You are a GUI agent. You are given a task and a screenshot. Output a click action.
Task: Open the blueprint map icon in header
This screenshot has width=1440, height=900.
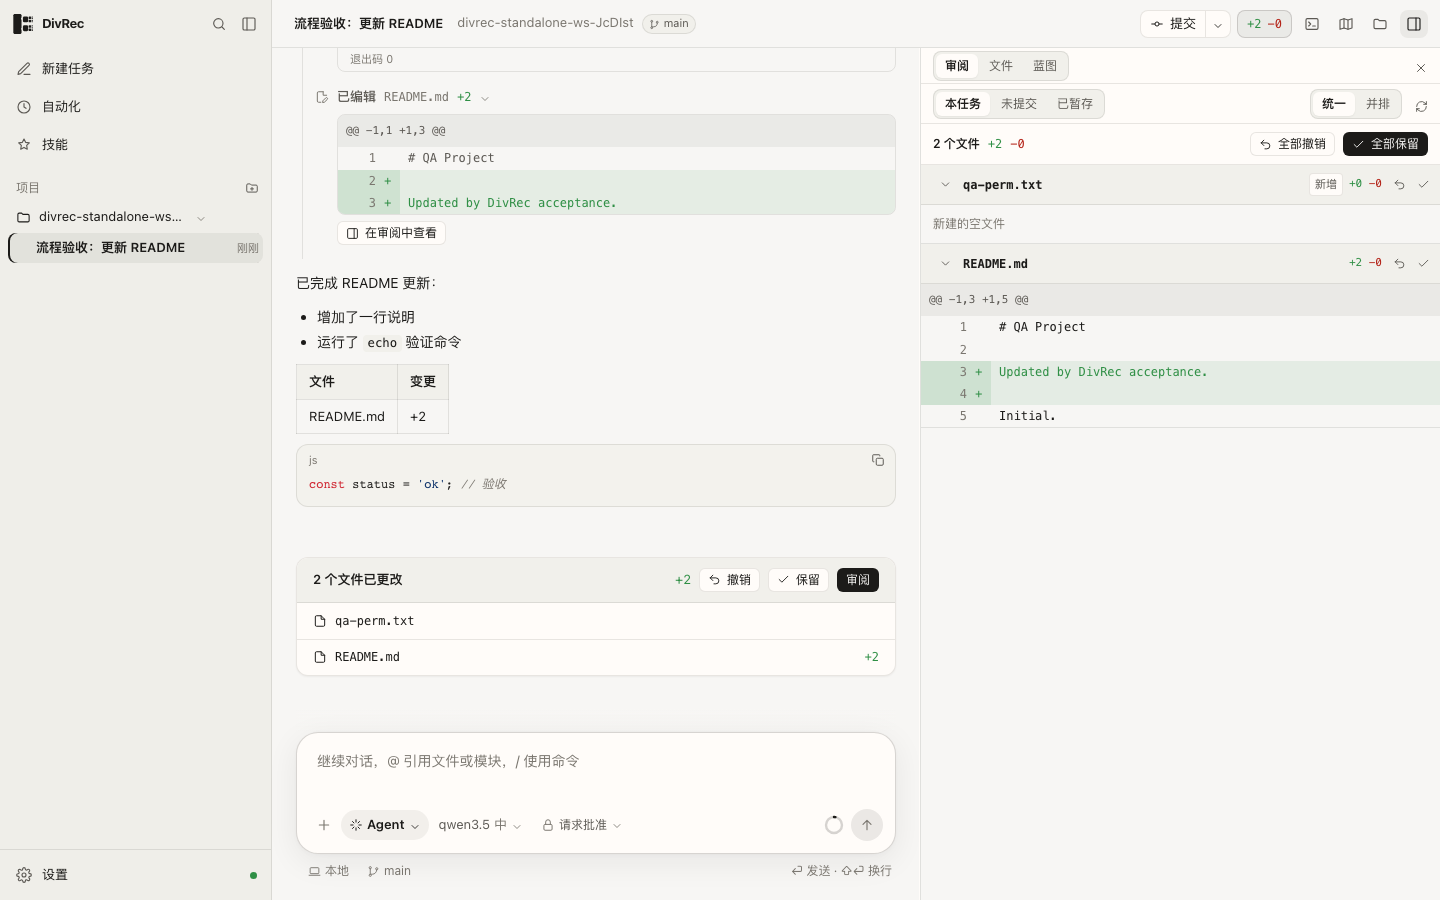pyautogui.click(x=1346, y=24)
